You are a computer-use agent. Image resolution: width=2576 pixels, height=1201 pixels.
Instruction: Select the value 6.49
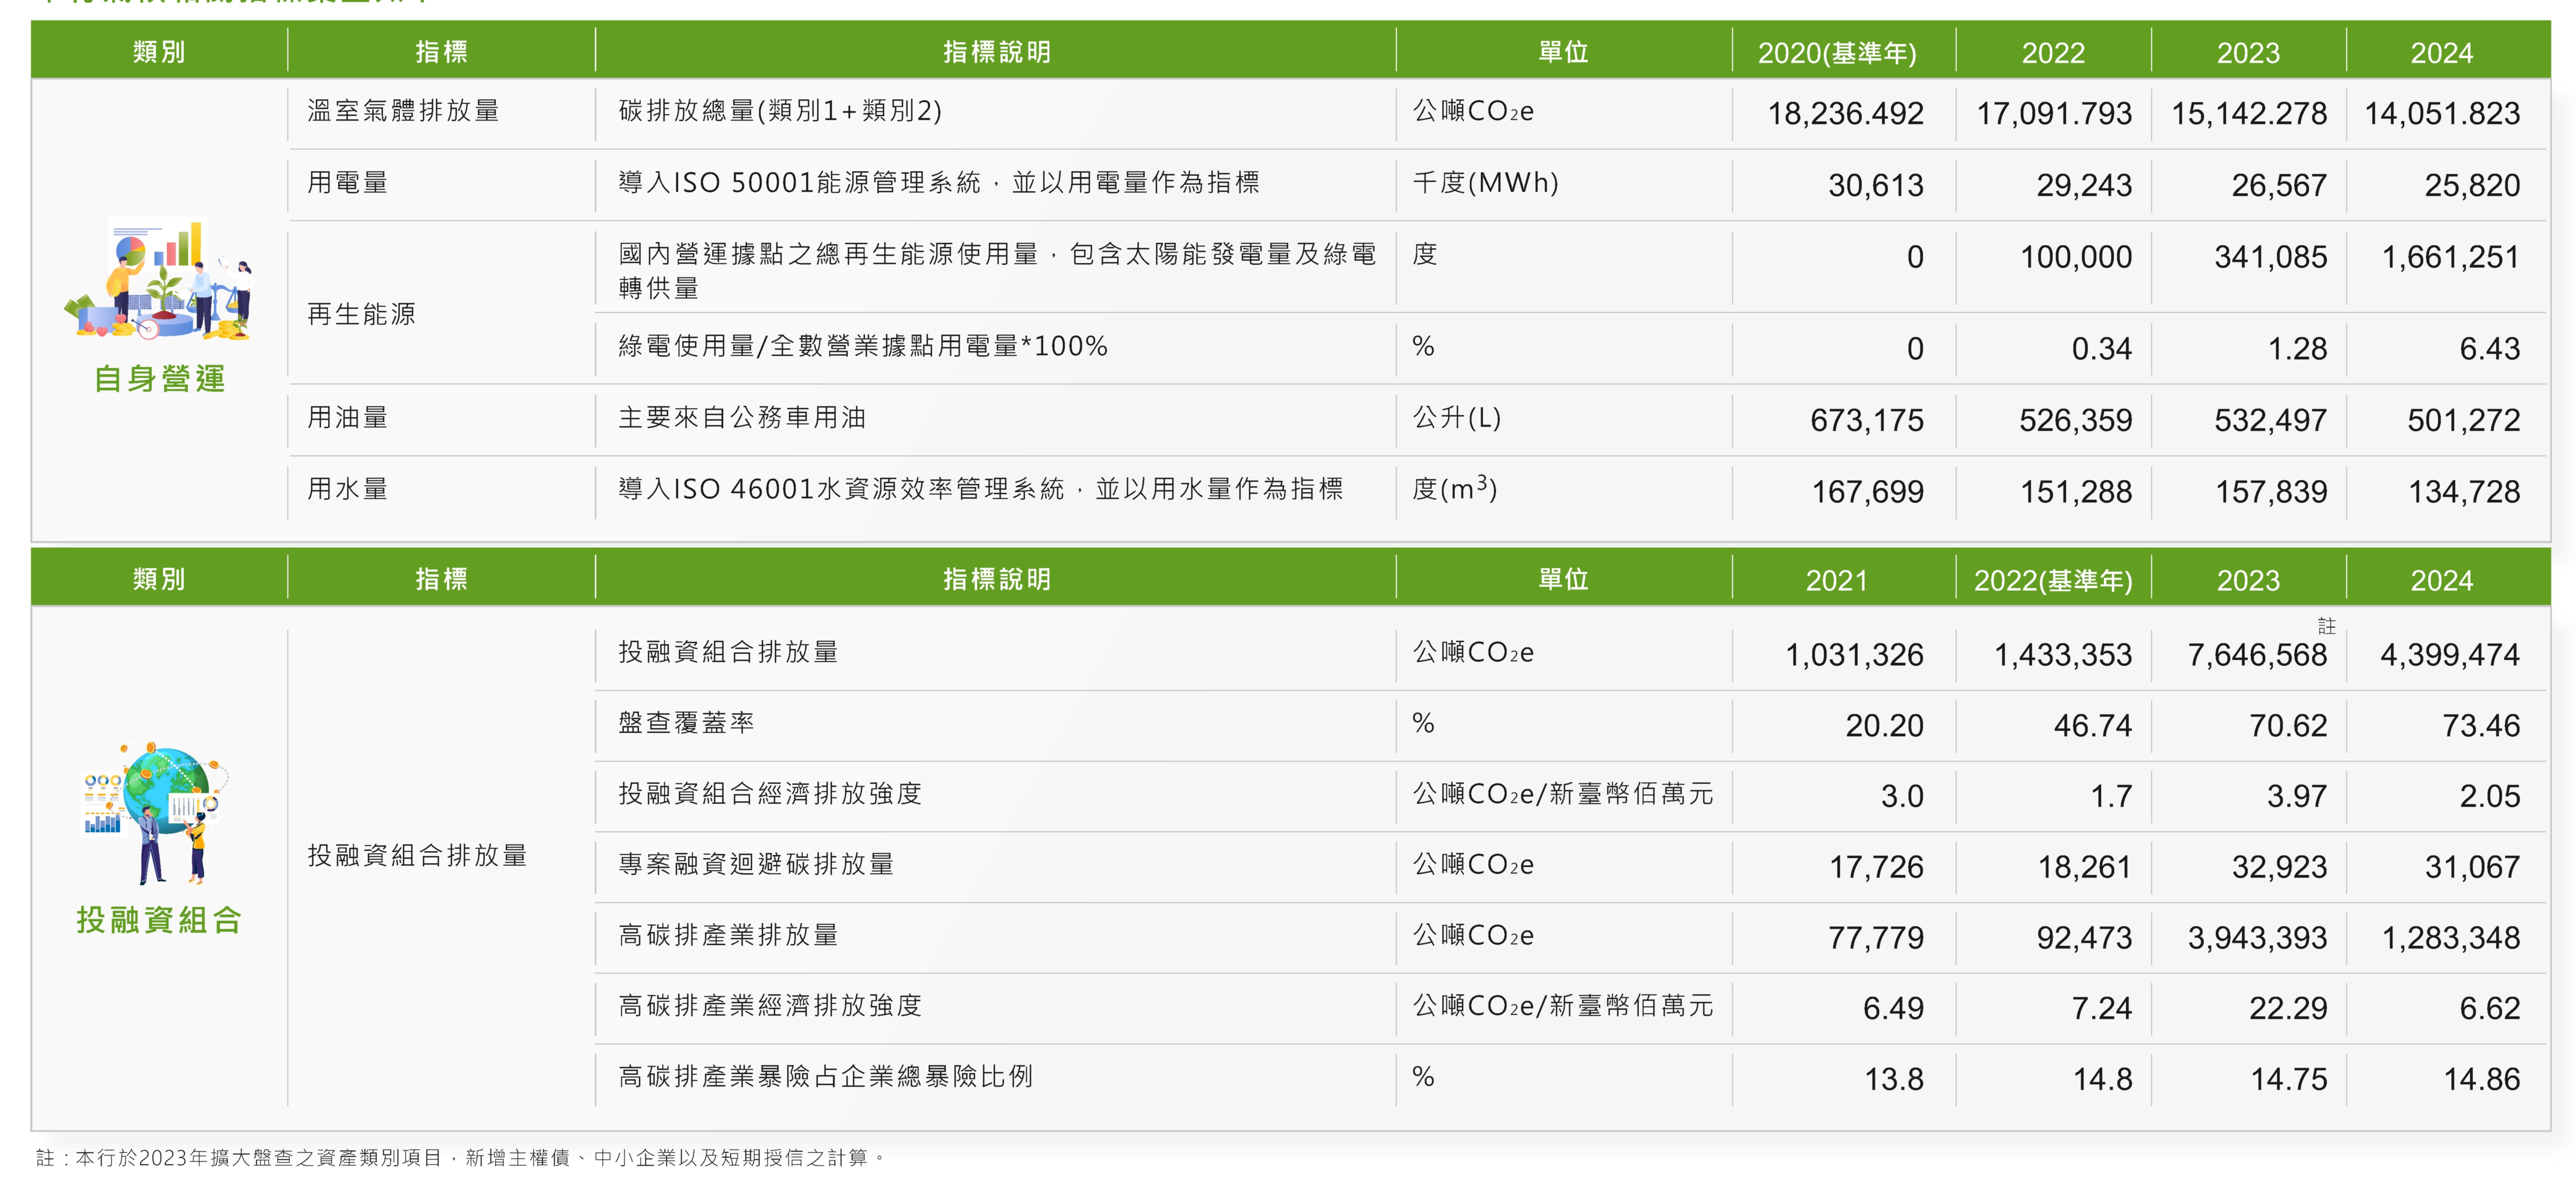click(x=1893, y=1009)
